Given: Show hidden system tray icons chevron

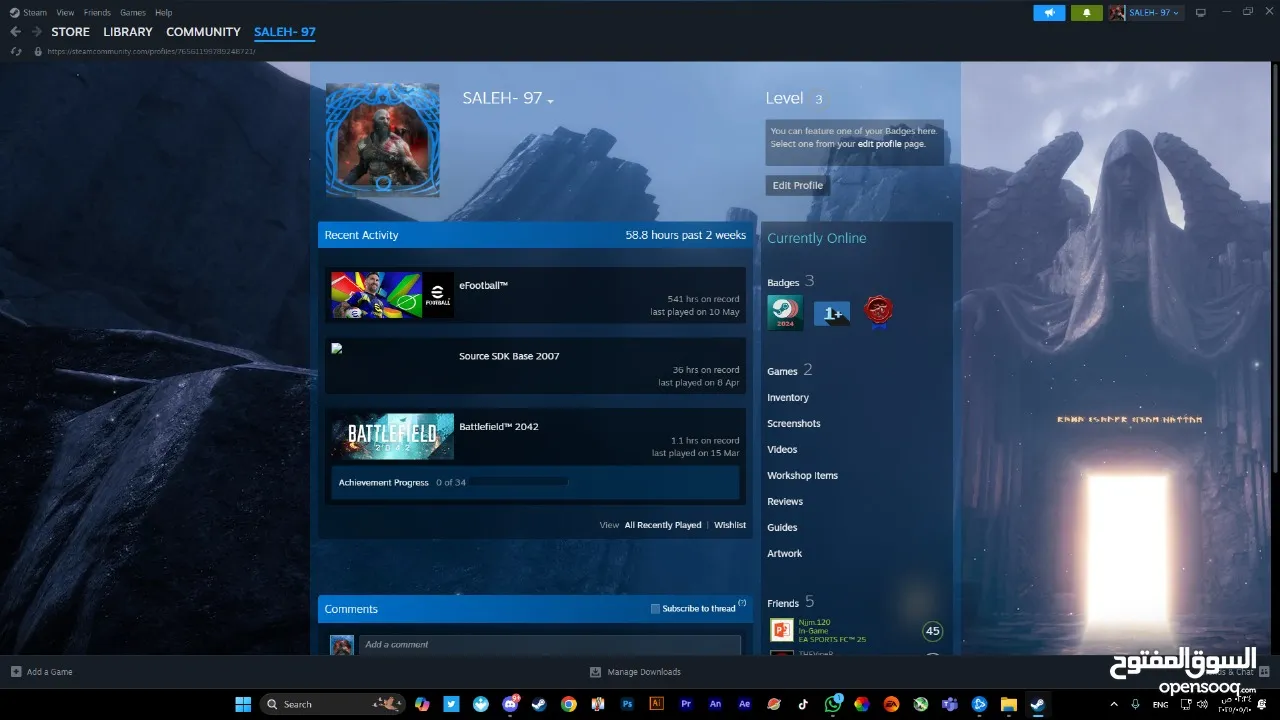Looking at the screenshot, I should [x=1114, y=704].
